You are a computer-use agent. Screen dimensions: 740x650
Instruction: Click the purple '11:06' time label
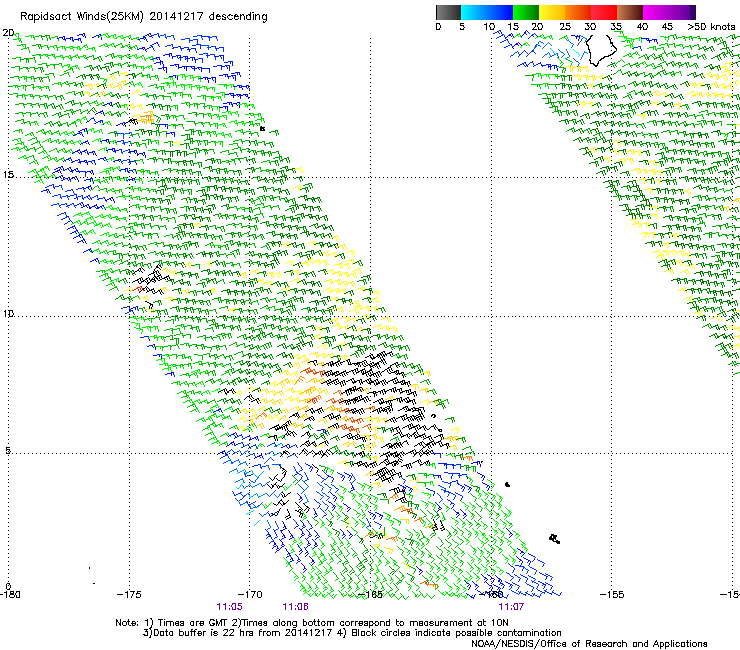pos(295,607)
